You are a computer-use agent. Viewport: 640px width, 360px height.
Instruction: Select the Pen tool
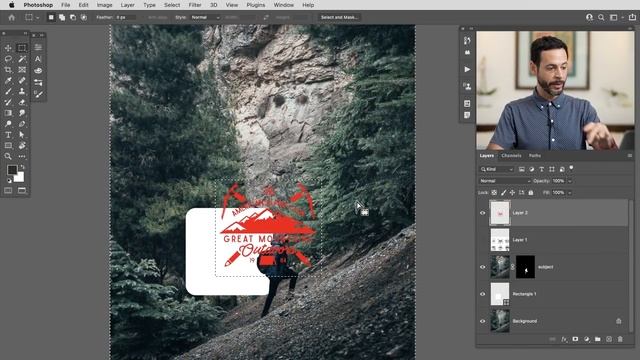click(x=22, y=124)
